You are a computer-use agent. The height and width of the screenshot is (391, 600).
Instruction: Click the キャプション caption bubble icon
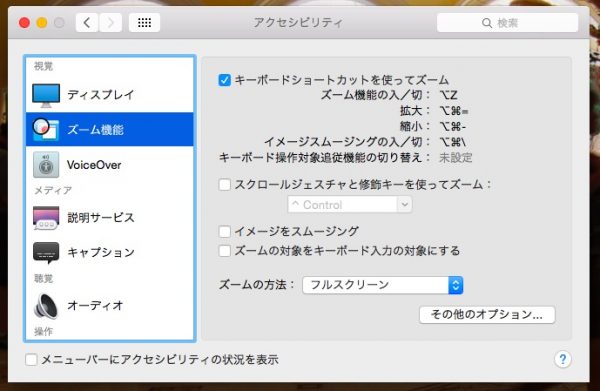click(x=46, y=253)
